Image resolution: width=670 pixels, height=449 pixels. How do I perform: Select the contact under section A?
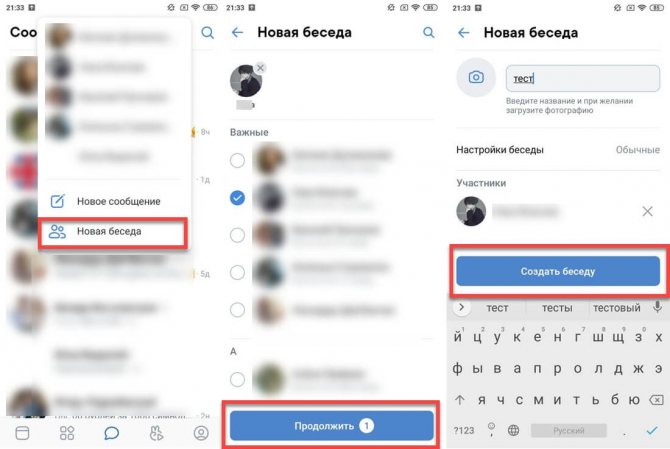[x=237, y=379]
